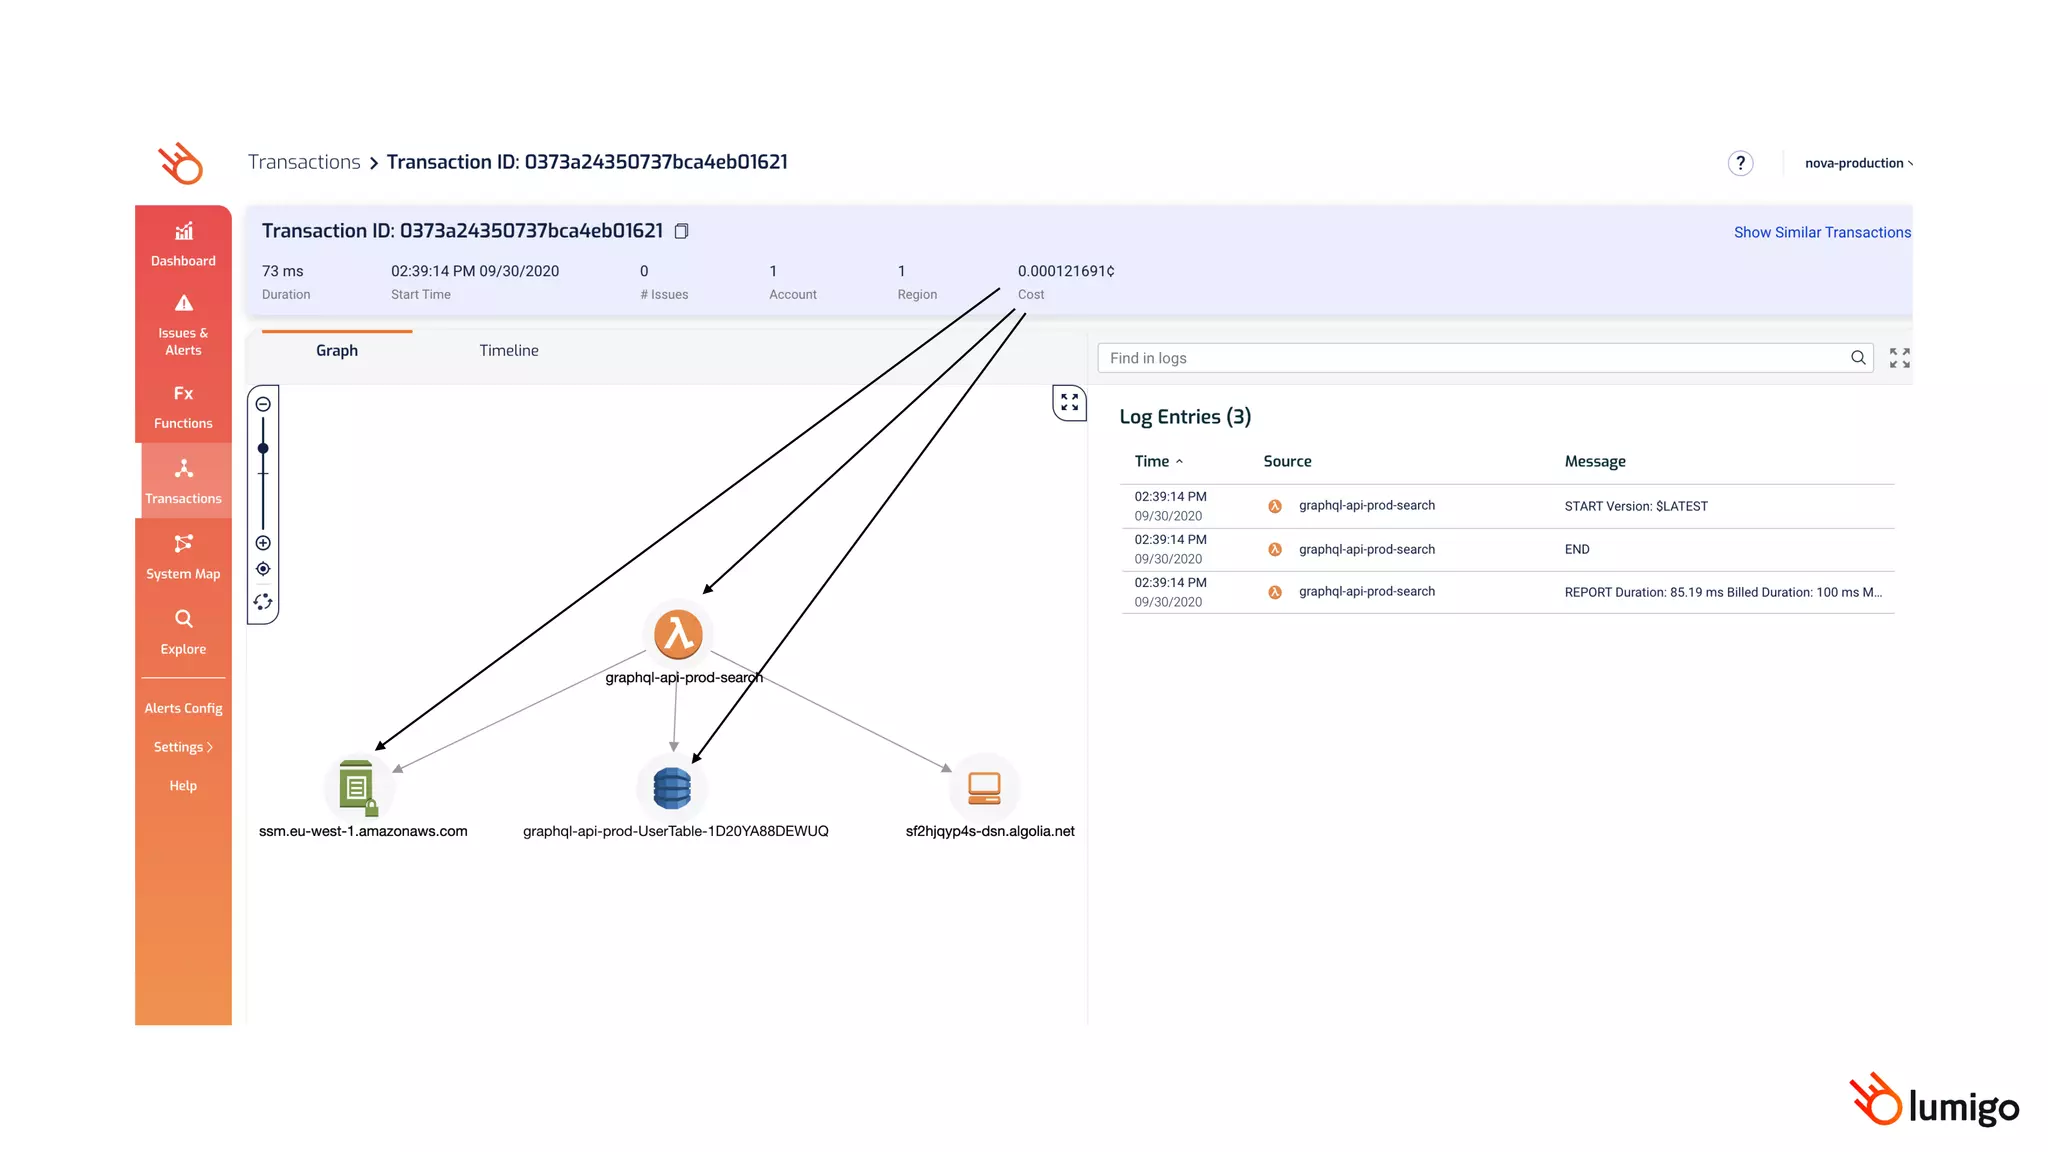Click the graph zoom slider handle
The image size is (2048, 1152).
263,449
